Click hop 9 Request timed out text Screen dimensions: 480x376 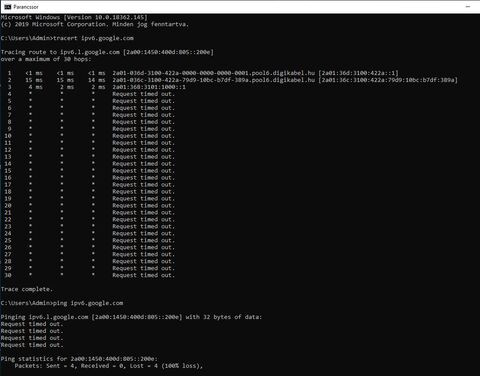143,129
